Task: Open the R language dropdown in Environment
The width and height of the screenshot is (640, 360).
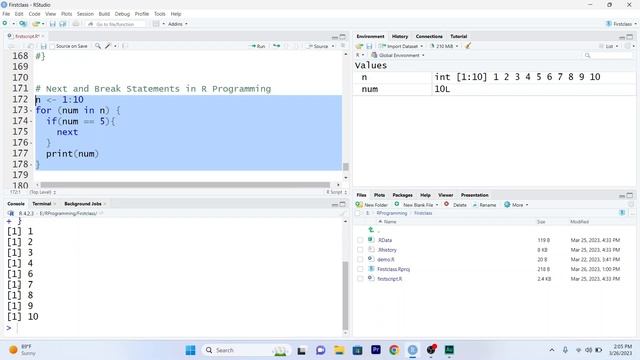Action: (360, 55)
